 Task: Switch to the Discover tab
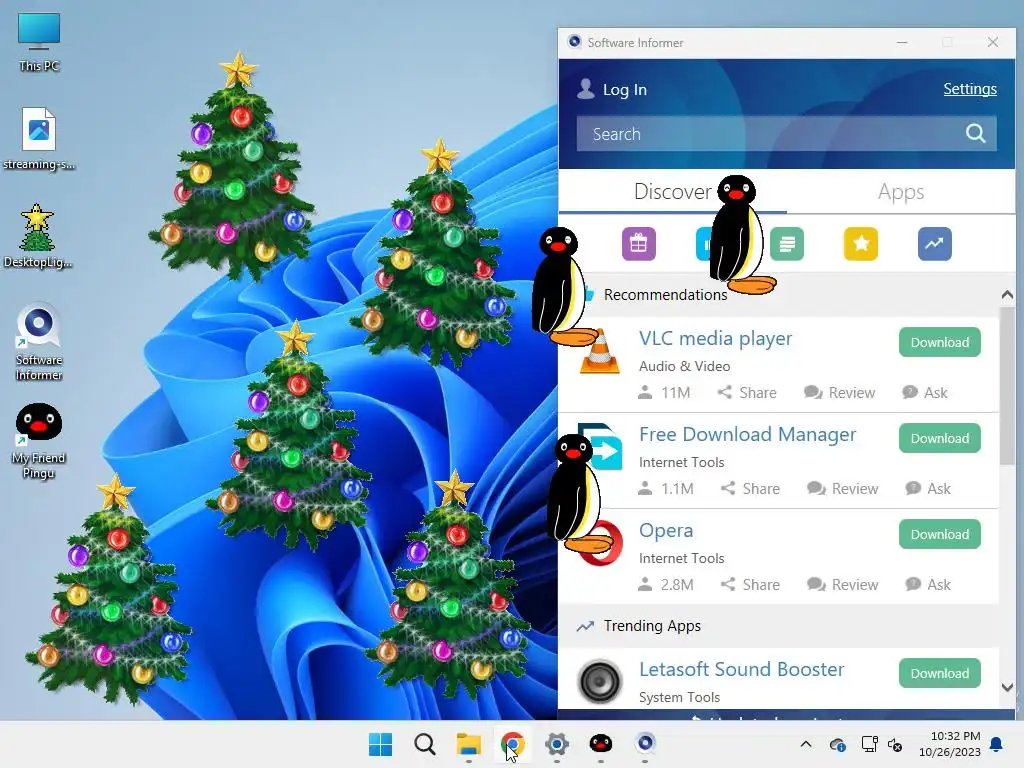pyautogui.click(x=673, y=191)
